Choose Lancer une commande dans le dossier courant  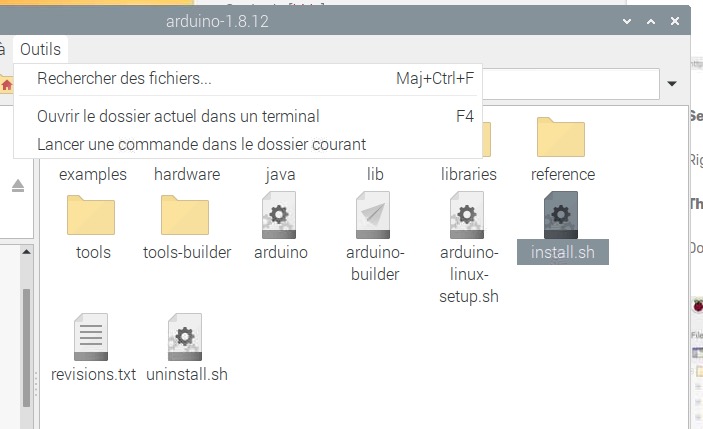coord(201,144)
